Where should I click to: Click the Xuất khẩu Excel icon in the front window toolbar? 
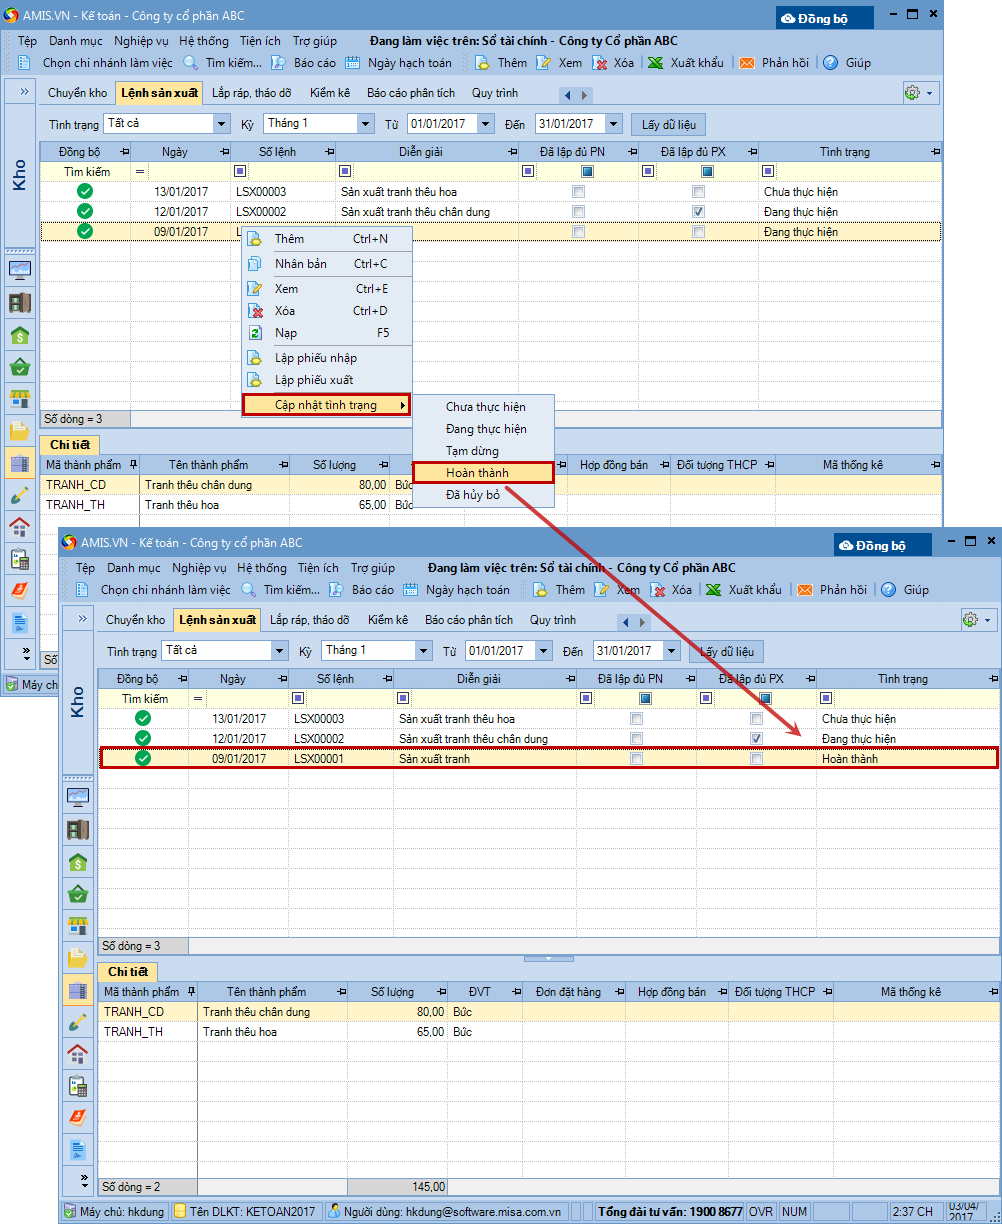713,590
